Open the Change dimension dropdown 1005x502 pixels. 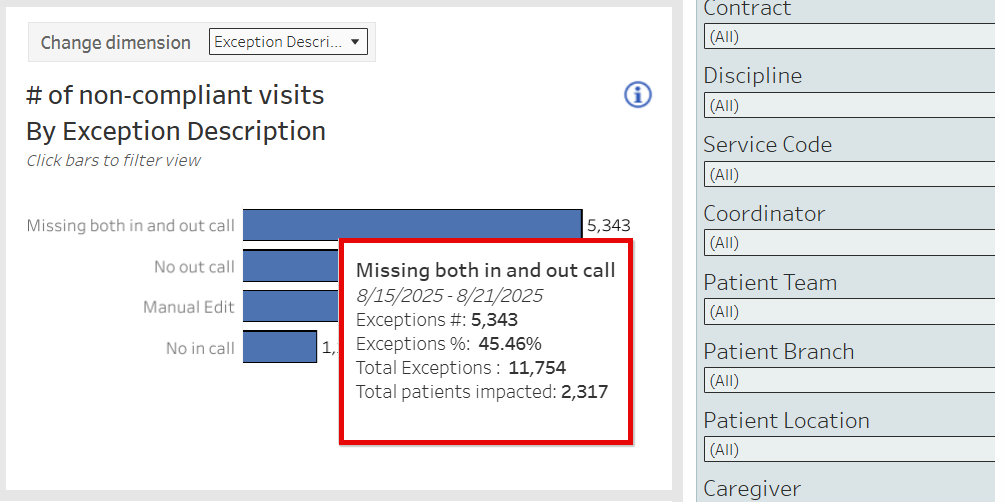(288, 42)
